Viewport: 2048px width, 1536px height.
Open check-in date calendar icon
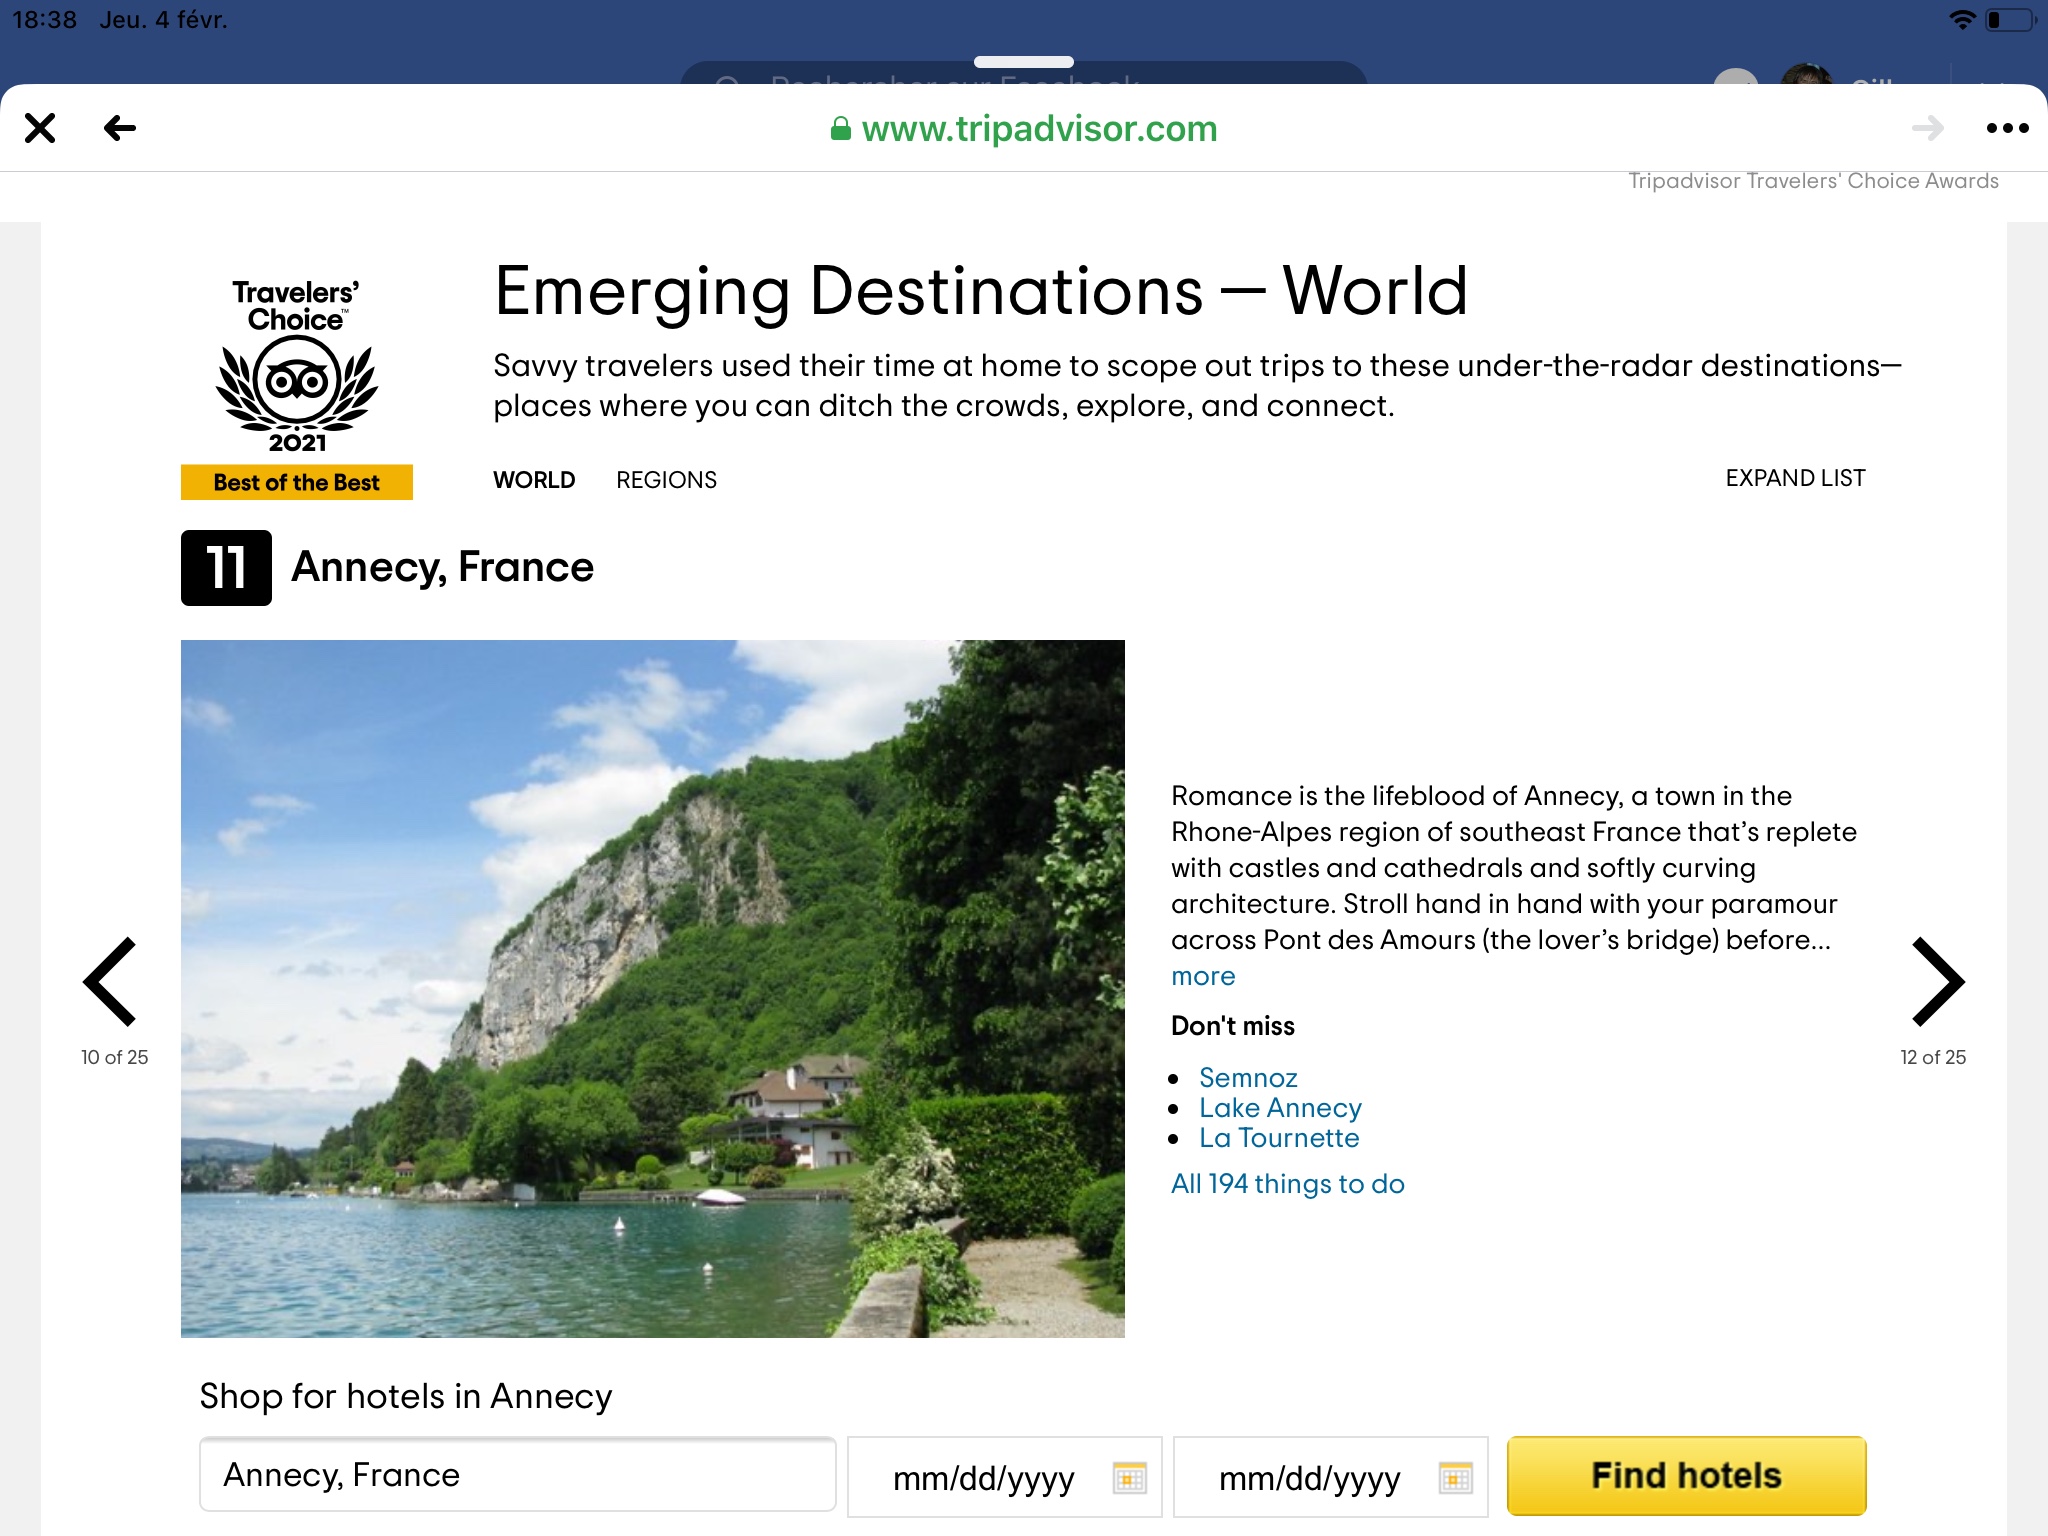point(1130,1477)
